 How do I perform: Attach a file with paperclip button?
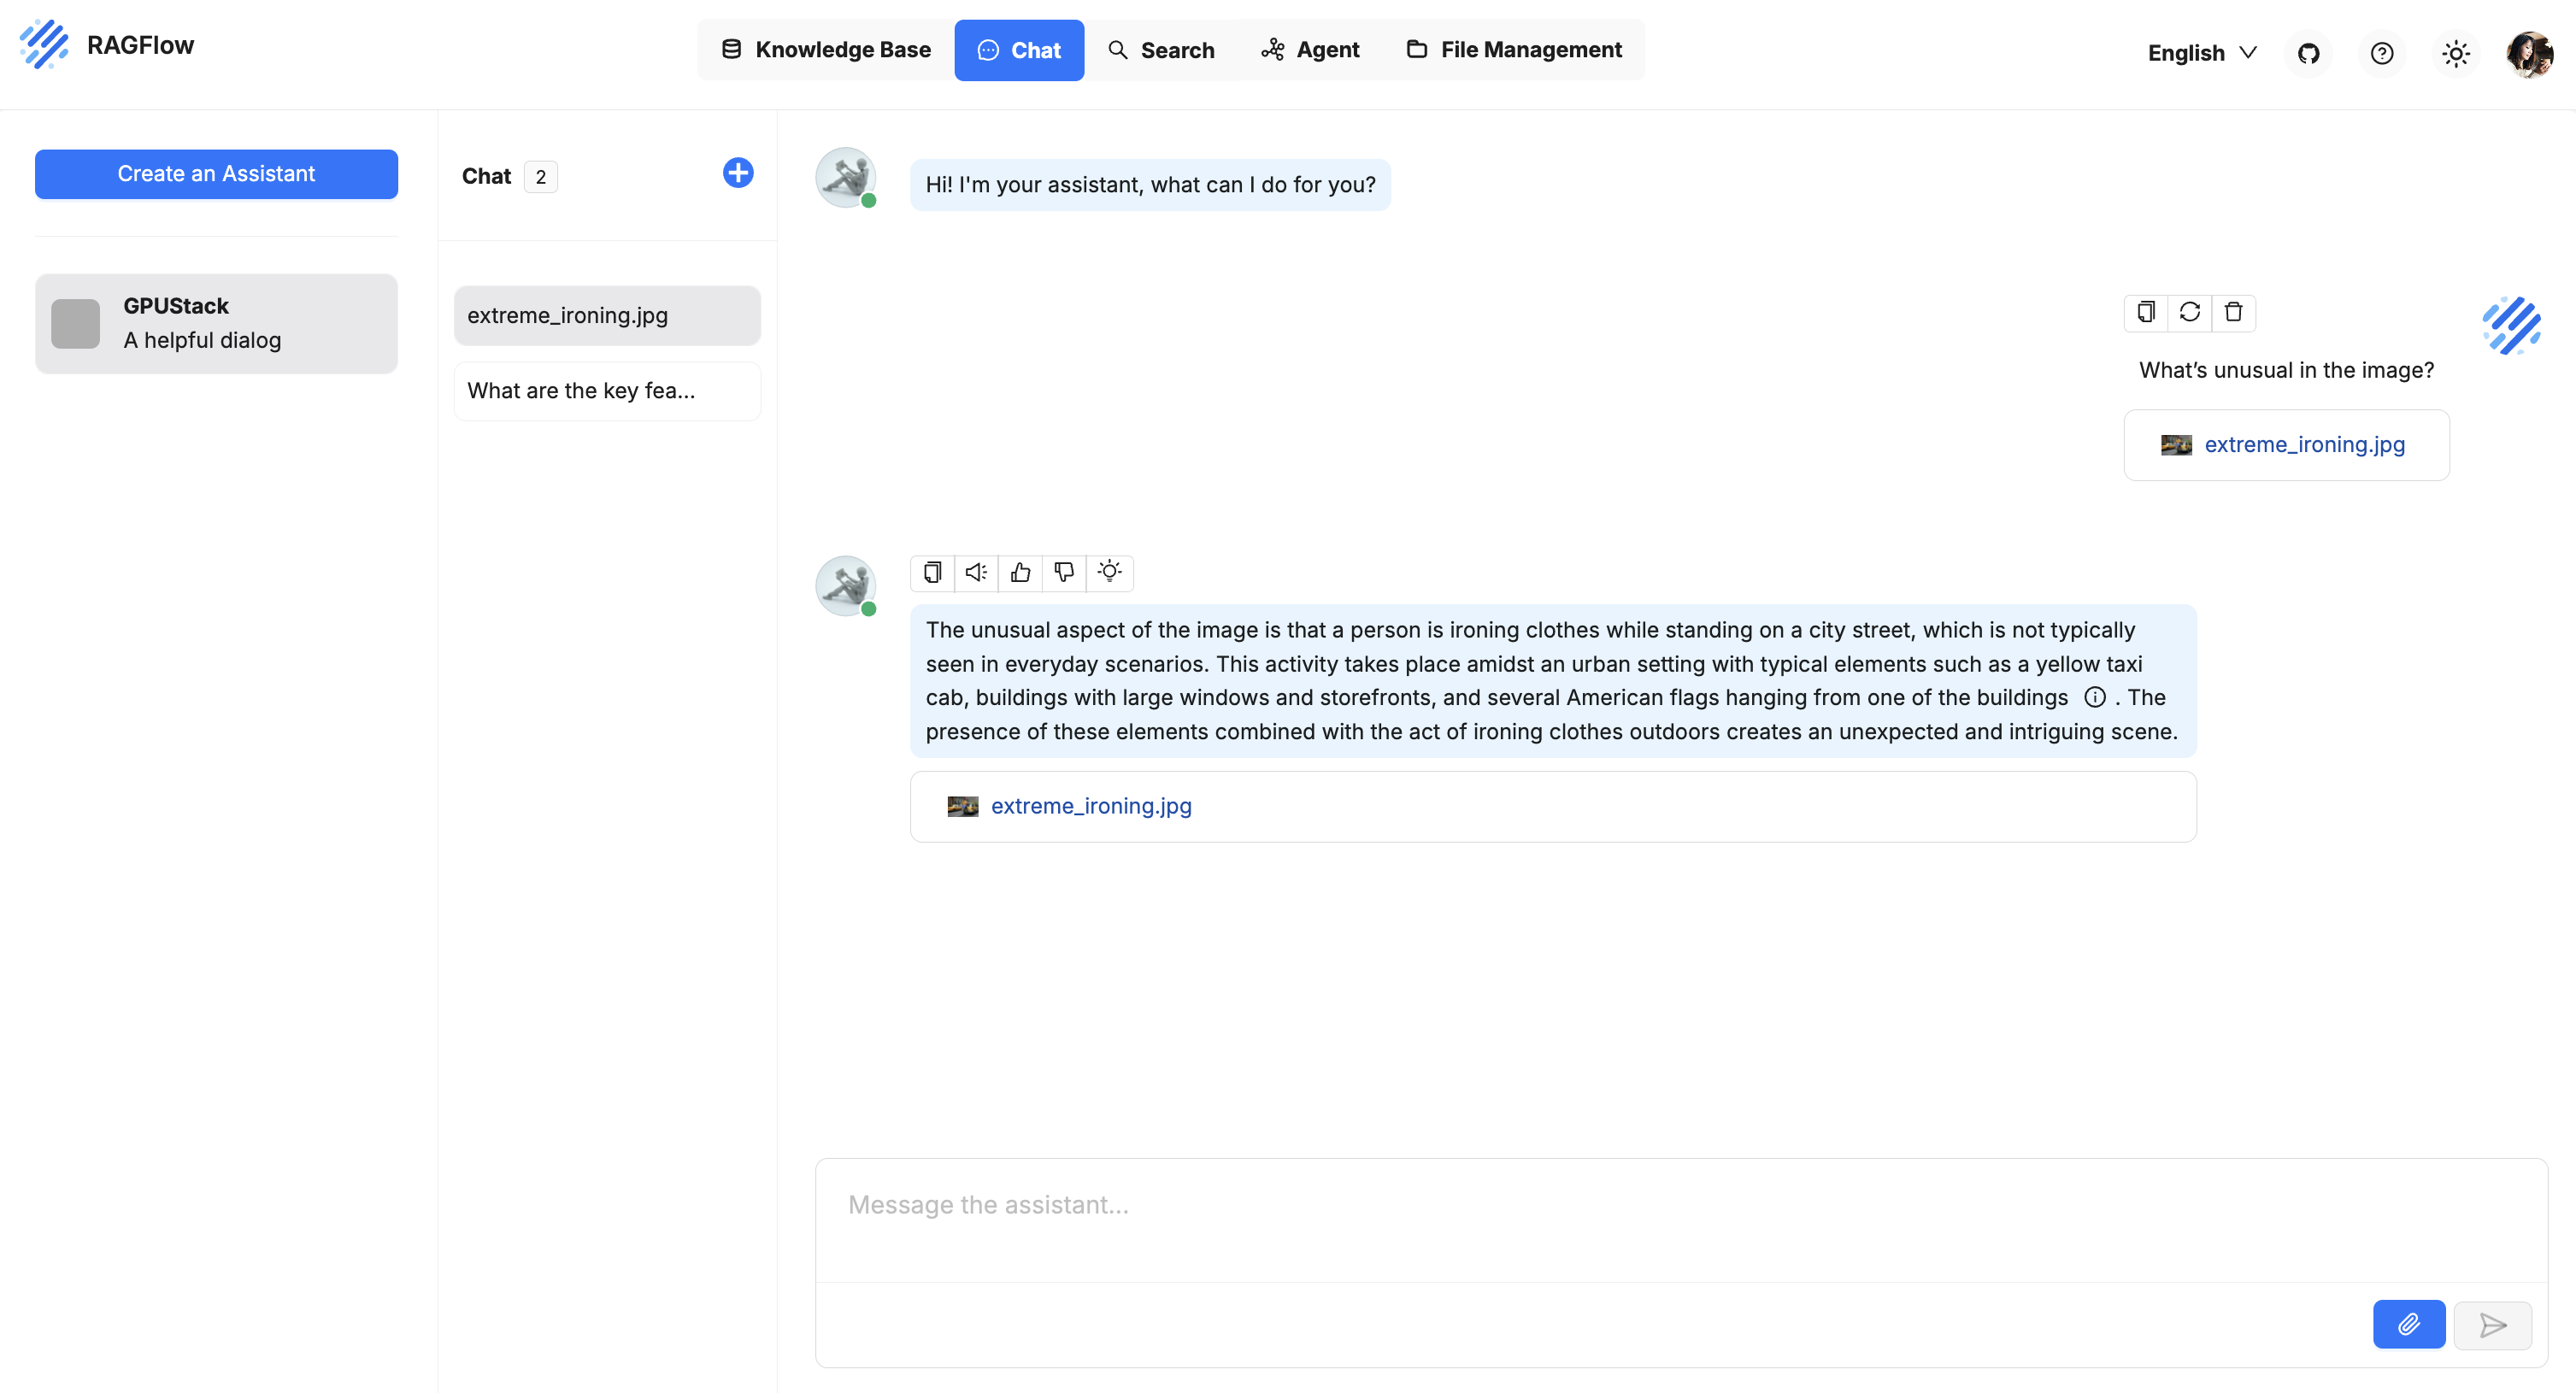(2408, 1324)
